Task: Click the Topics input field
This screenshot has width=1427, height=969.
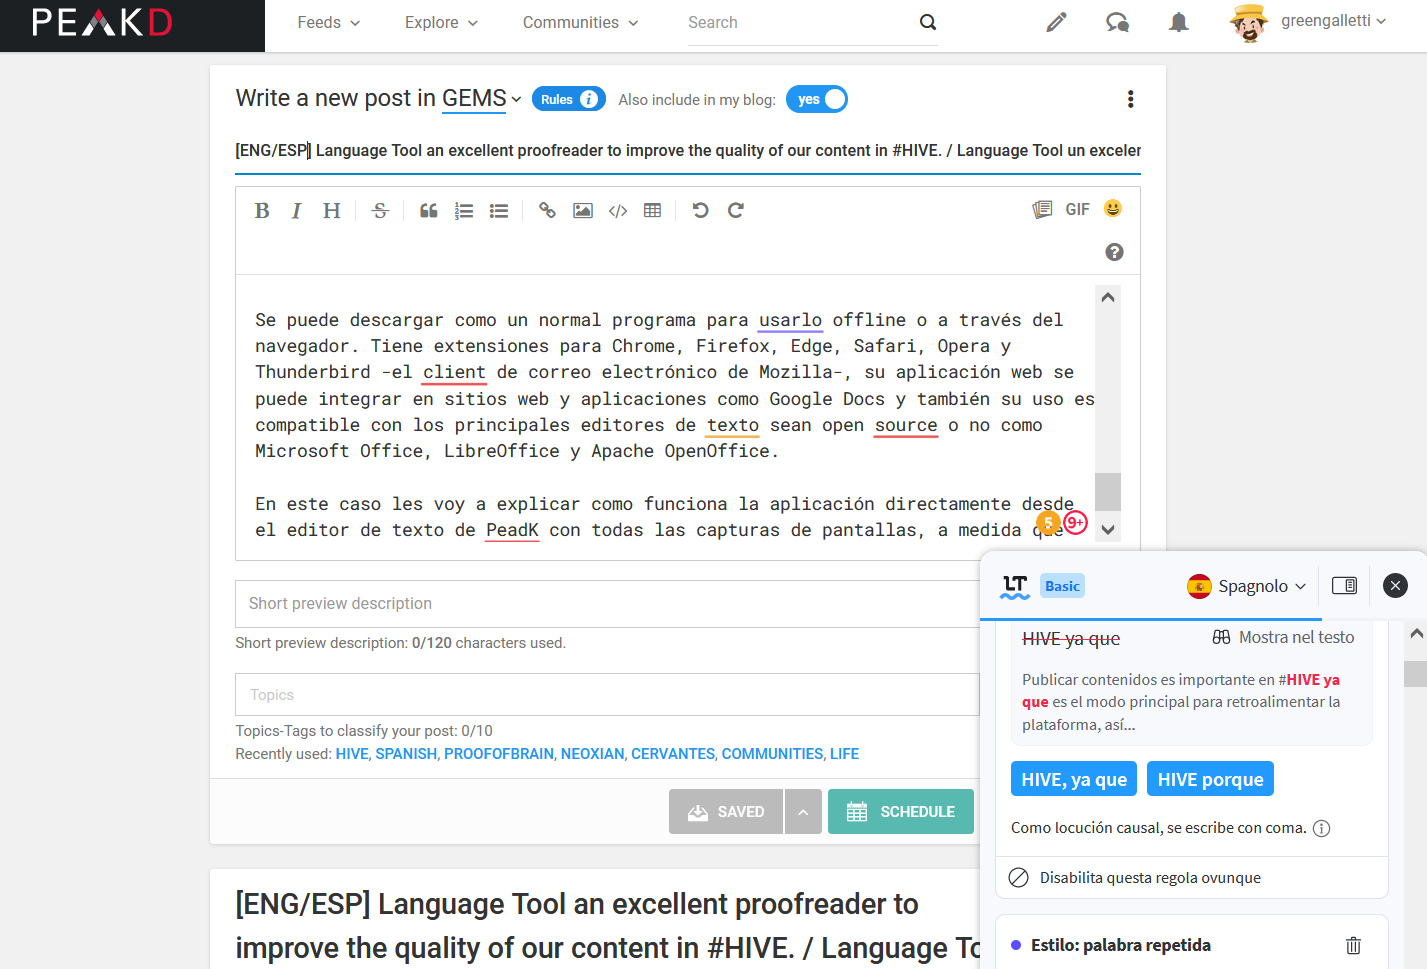Action: [x=607, y=695]
